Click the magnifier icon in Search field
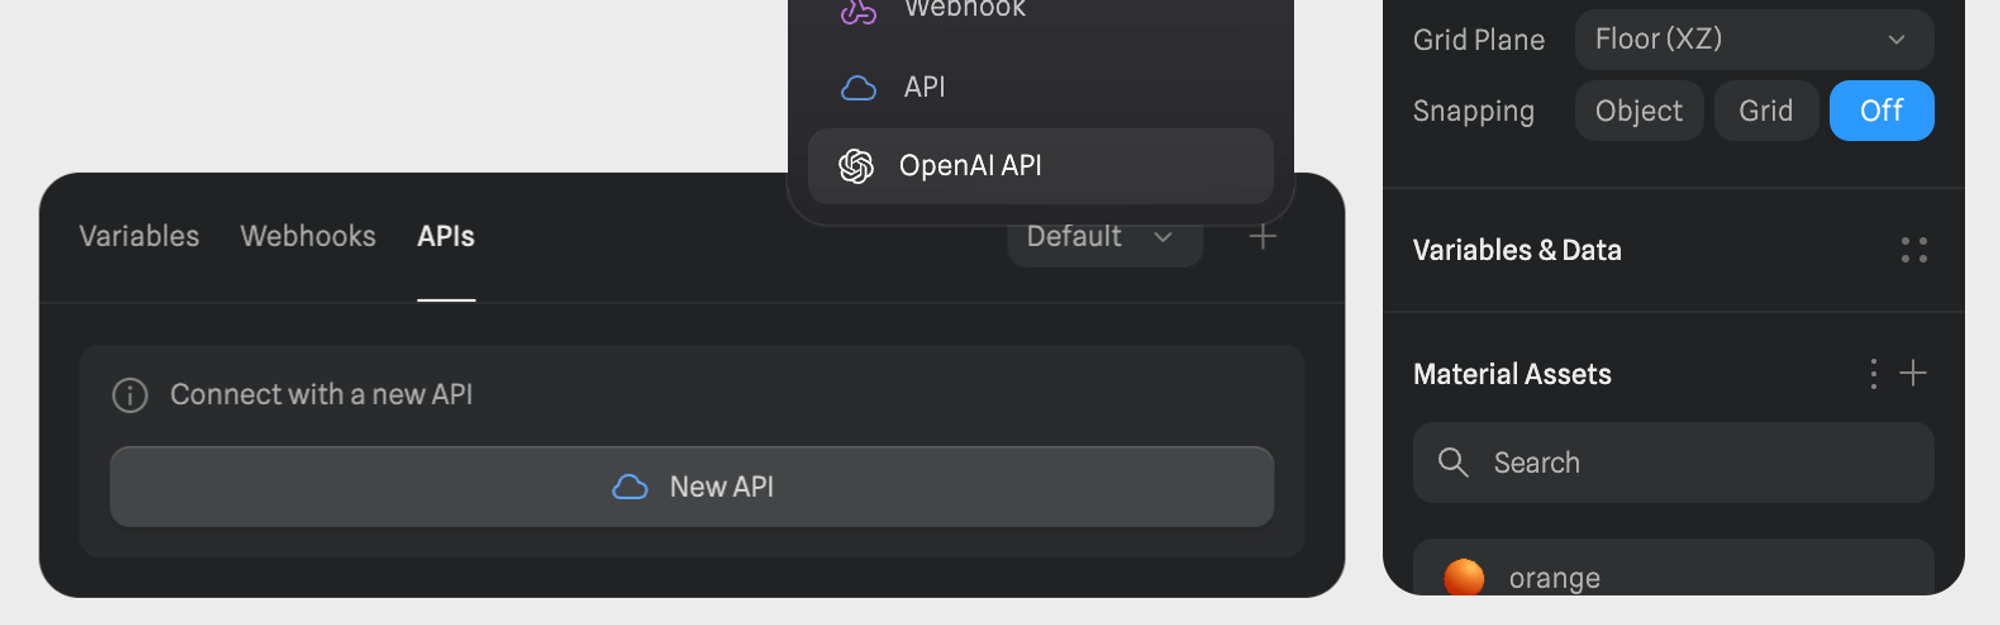Screen dimensions: 2000x625 [x=1453, y=463]
